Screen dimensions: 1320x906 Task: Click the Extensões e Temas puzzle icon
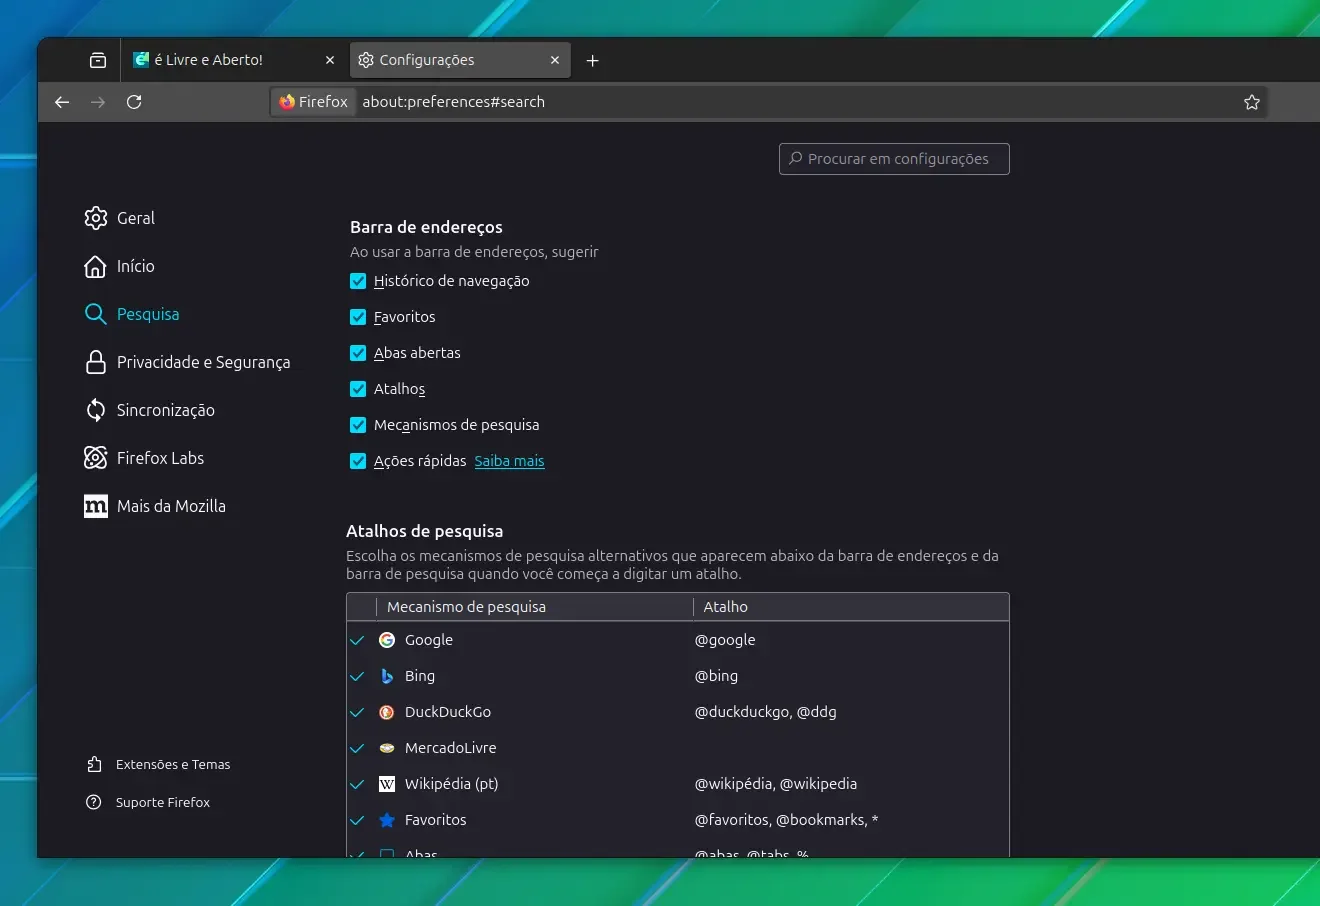point(94,764)
